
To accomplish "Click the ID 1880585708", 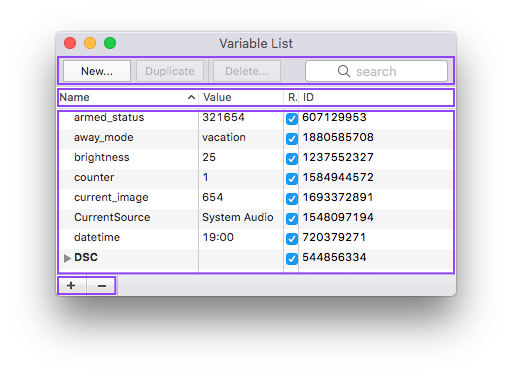I will pyautogui.click(x=338, y=137).
